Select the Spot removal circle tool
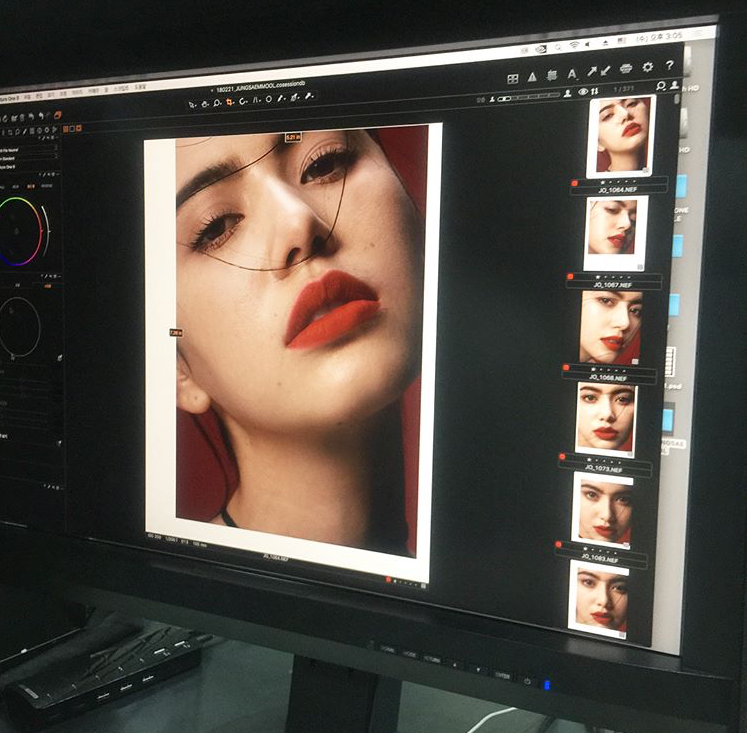747x733 pixels. click(x=269, y=99)
